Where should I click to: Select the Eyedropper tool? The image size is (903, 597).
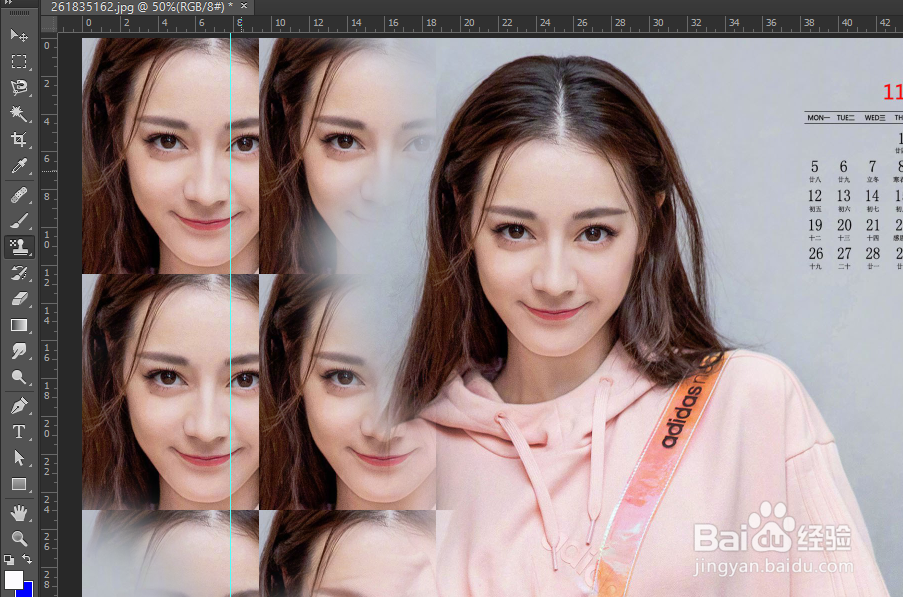coord(19,166)
